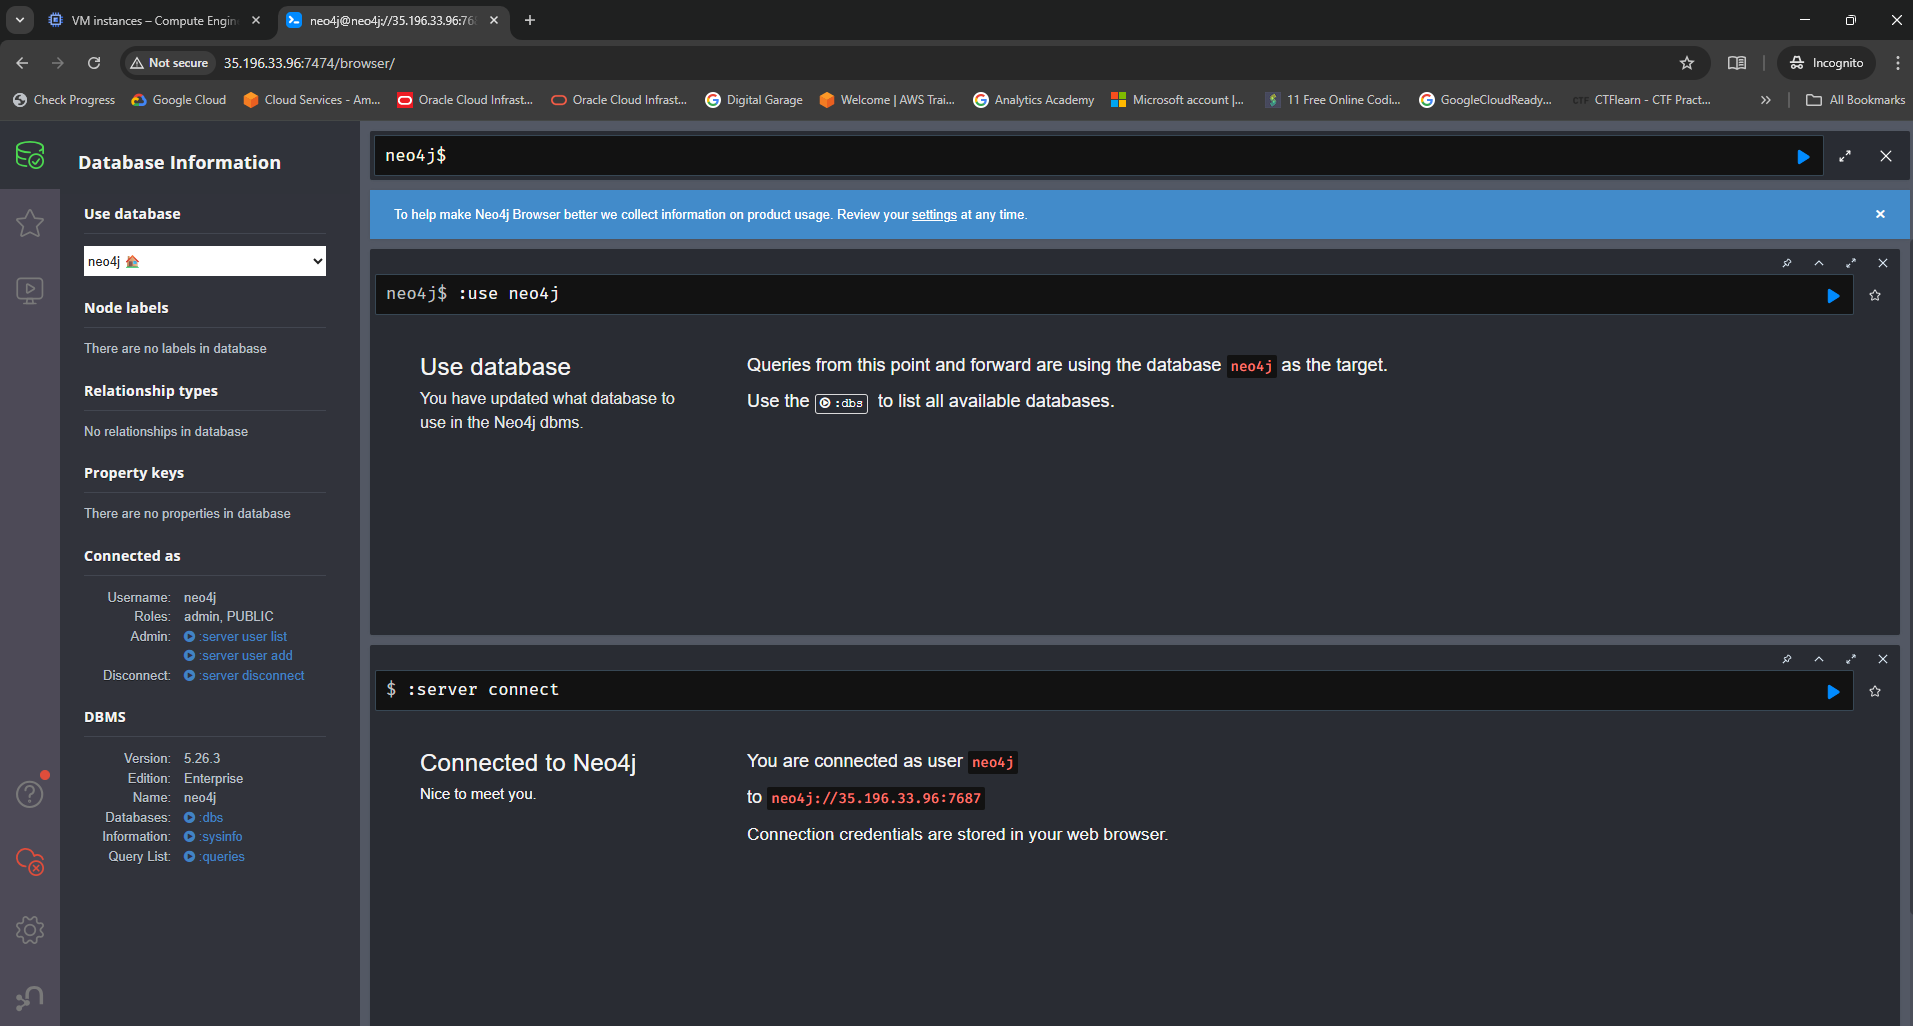The image size is (1913, 1026).
Task: Open a new browser tab
Action: 530,20
